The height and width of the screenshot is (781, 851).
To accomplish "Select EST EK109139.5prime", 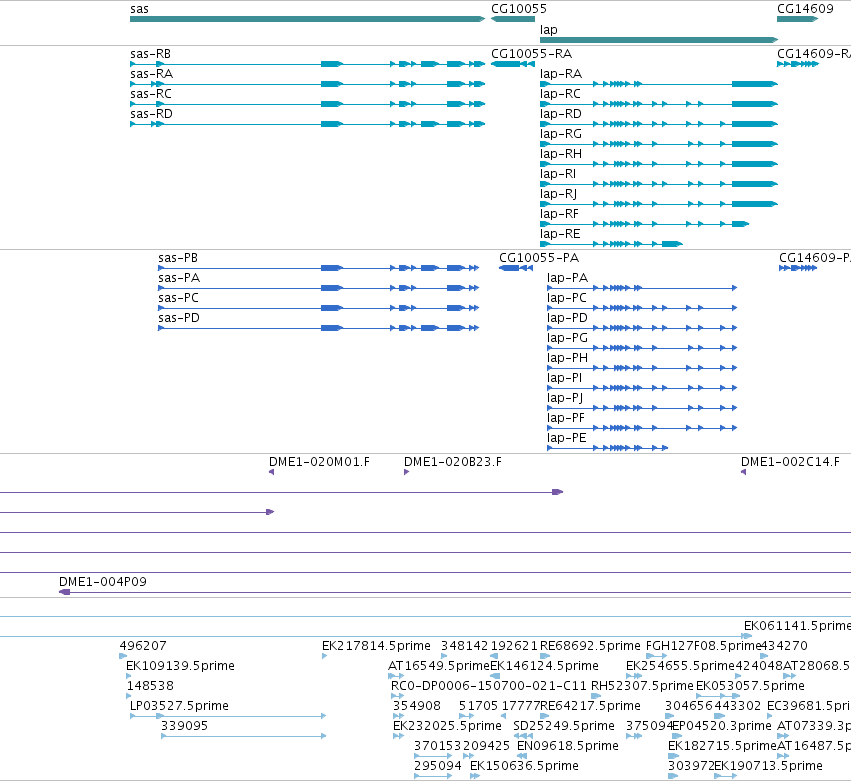I will click(180, 666).
